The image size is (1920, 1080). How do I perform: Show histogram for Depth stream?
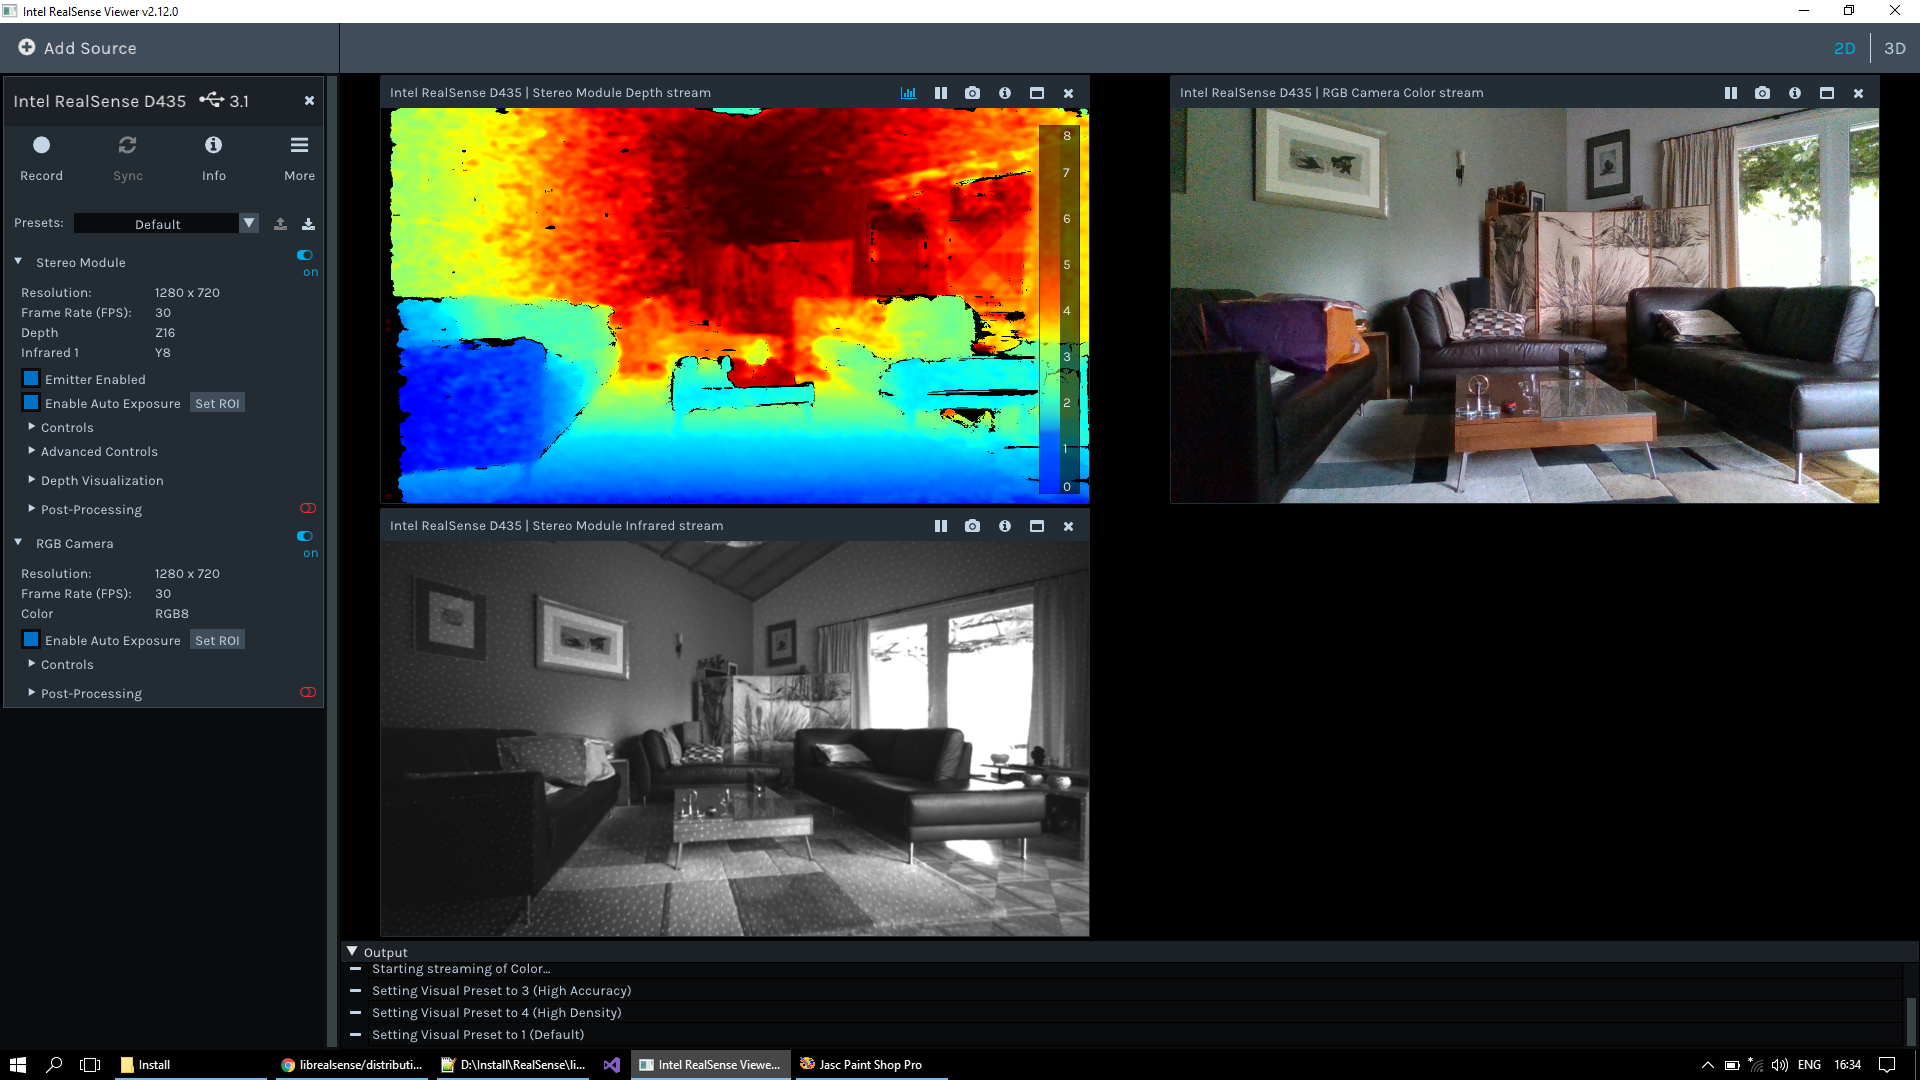click(x=908, y=93)
